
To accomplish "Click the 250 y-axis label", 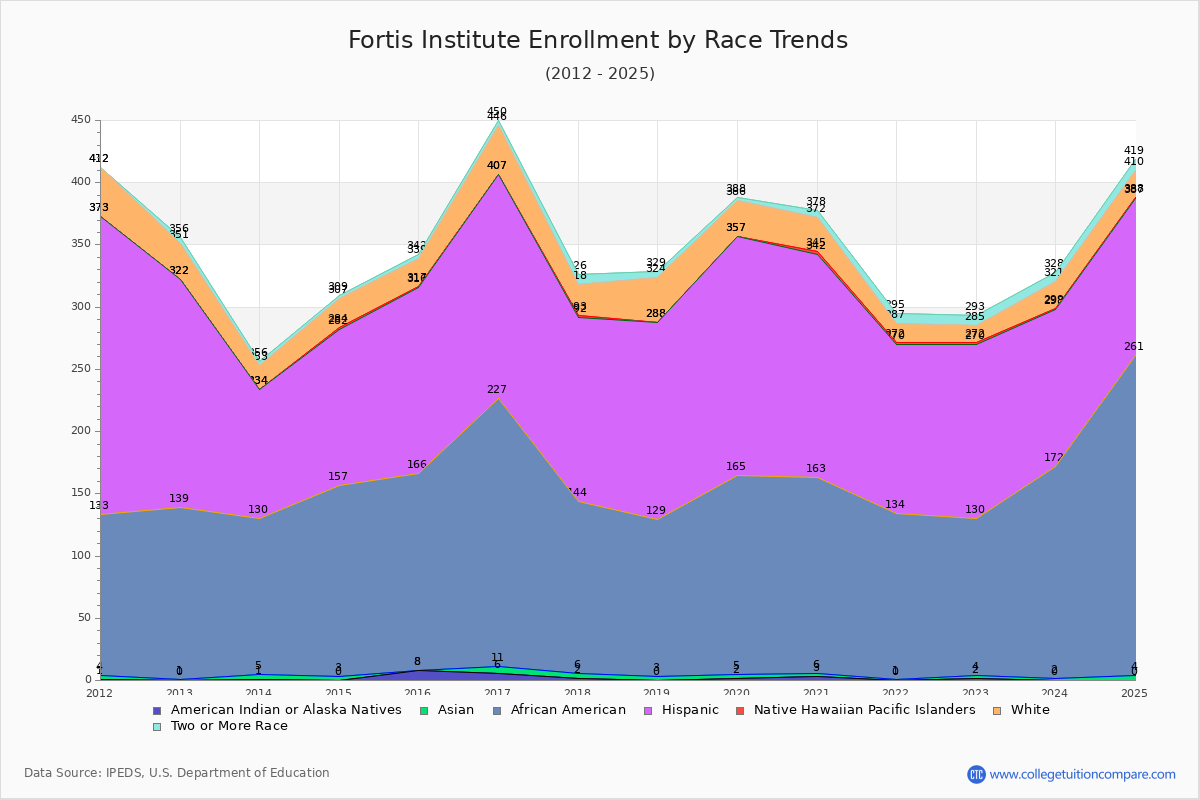I will pyautogui.click(x=81, y=369).
